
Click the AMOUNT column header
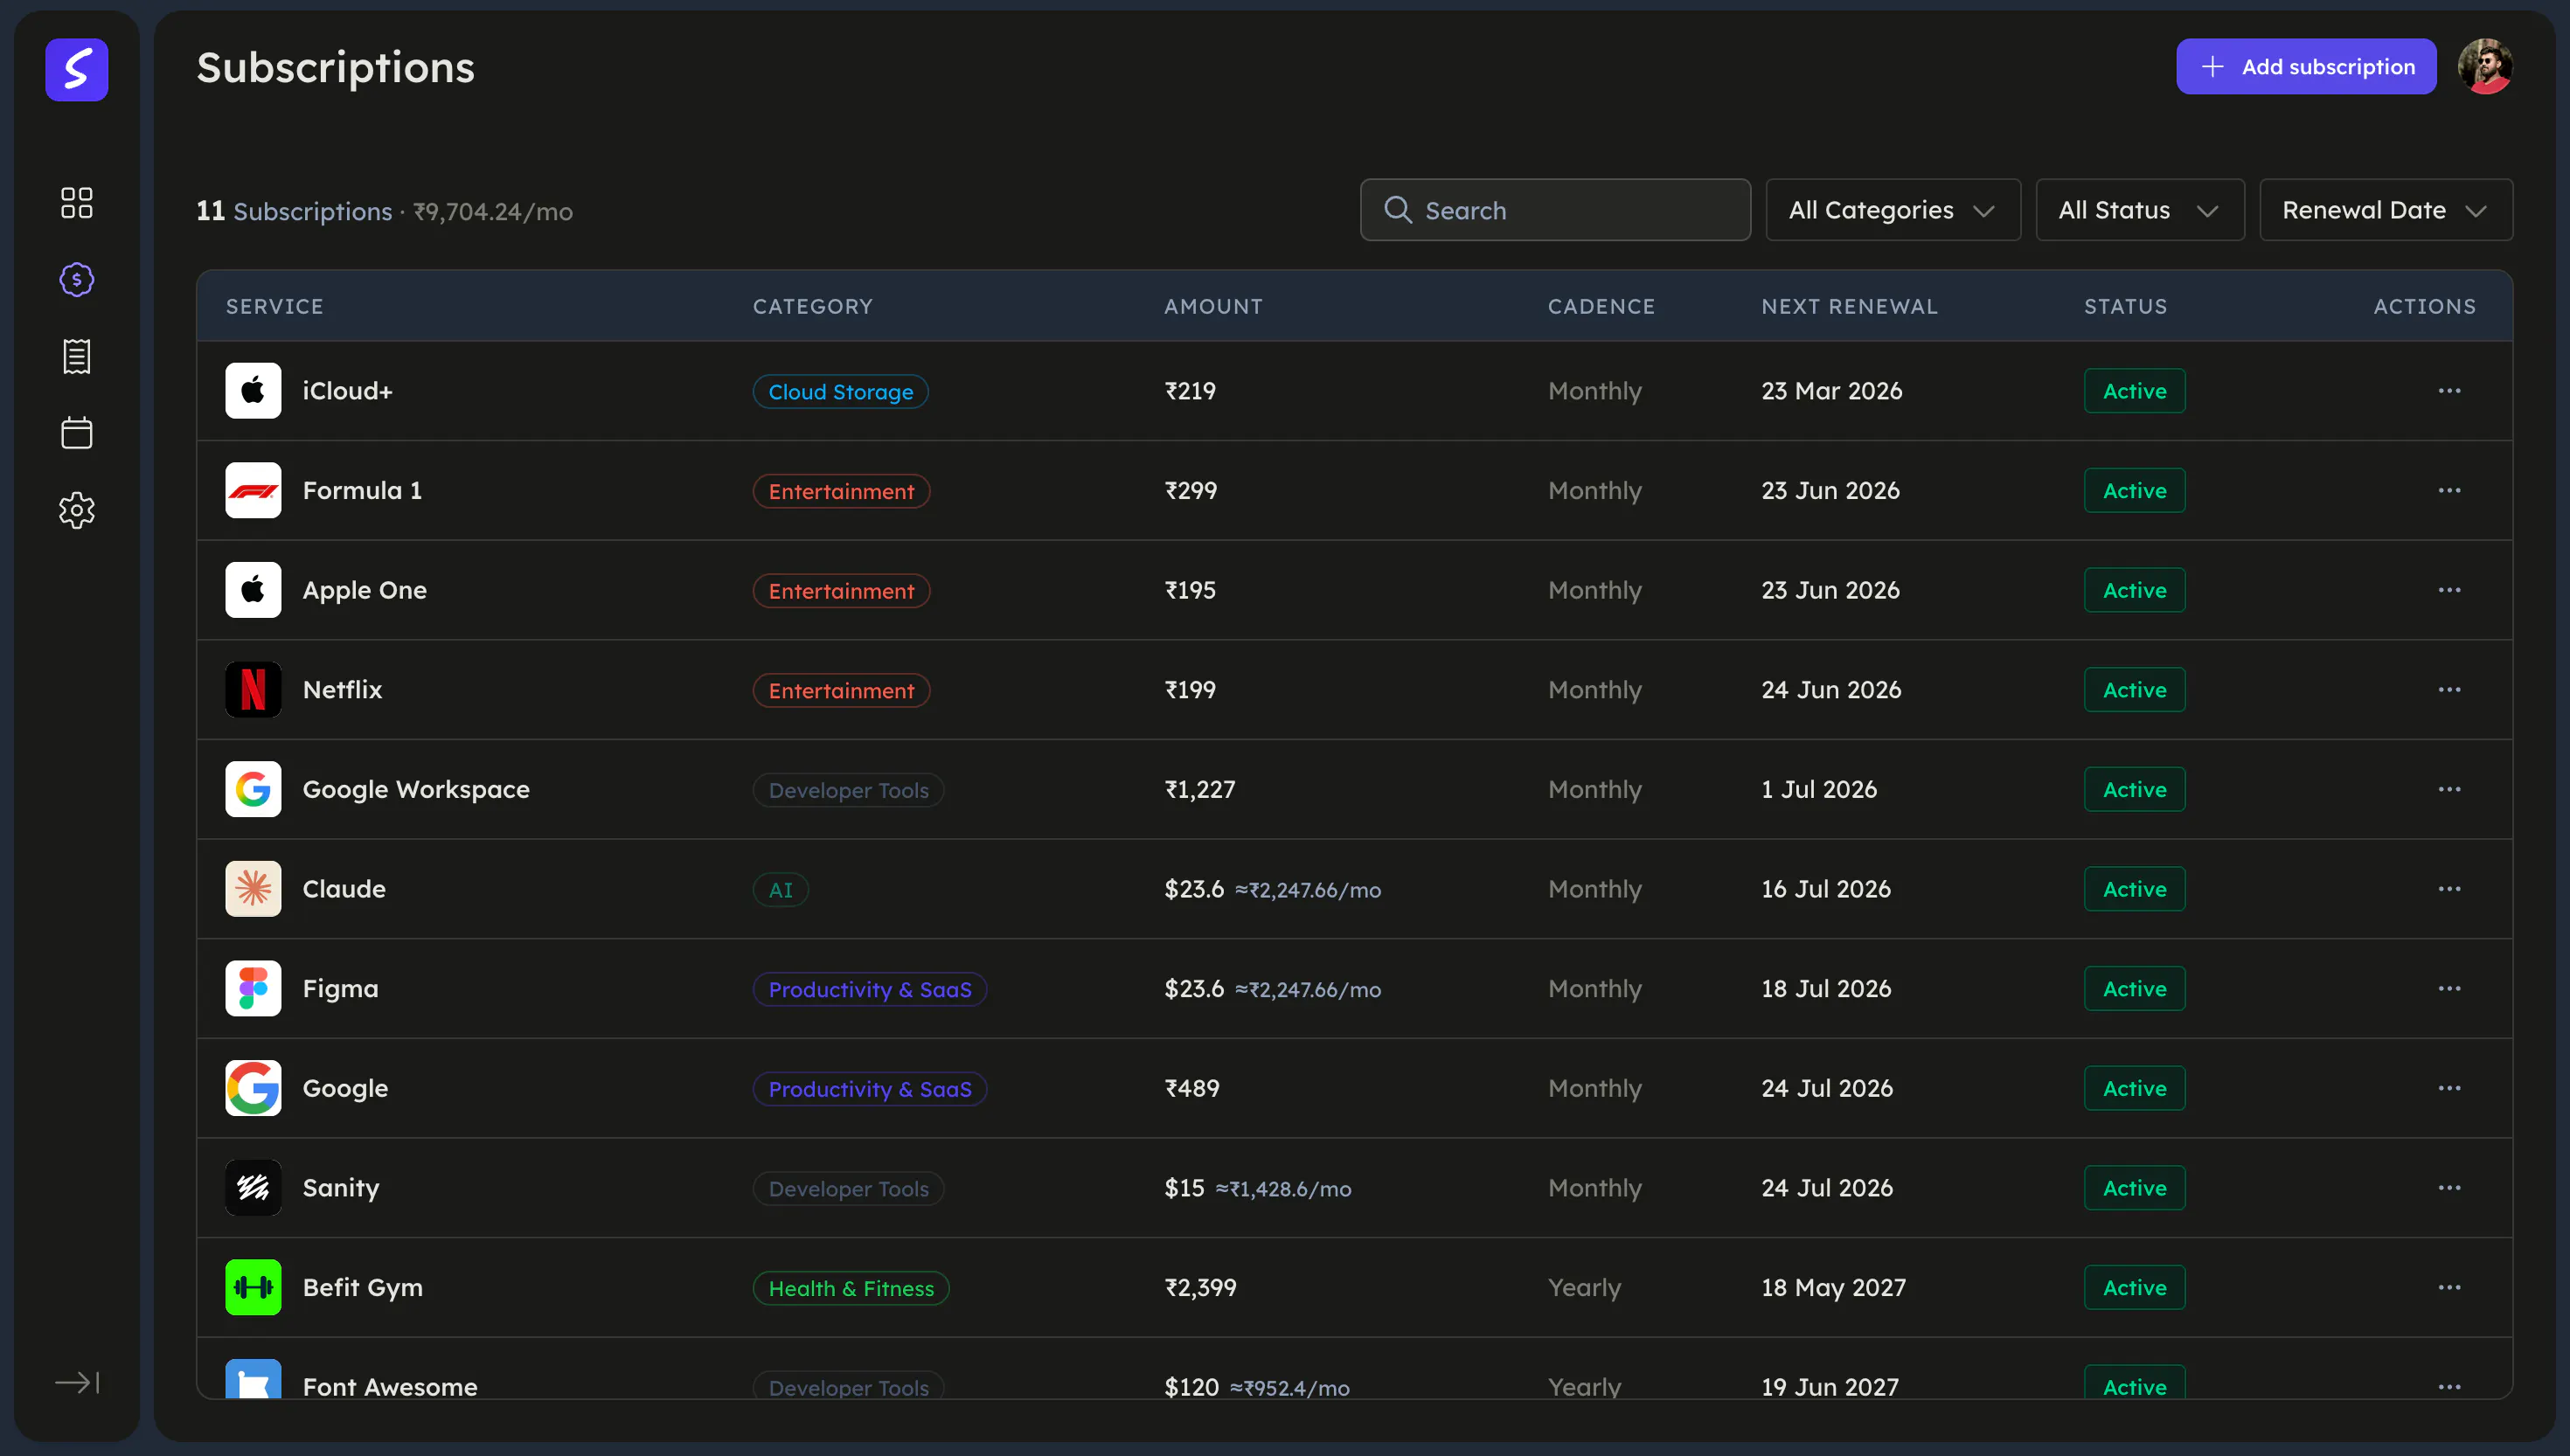[1213, 307]
